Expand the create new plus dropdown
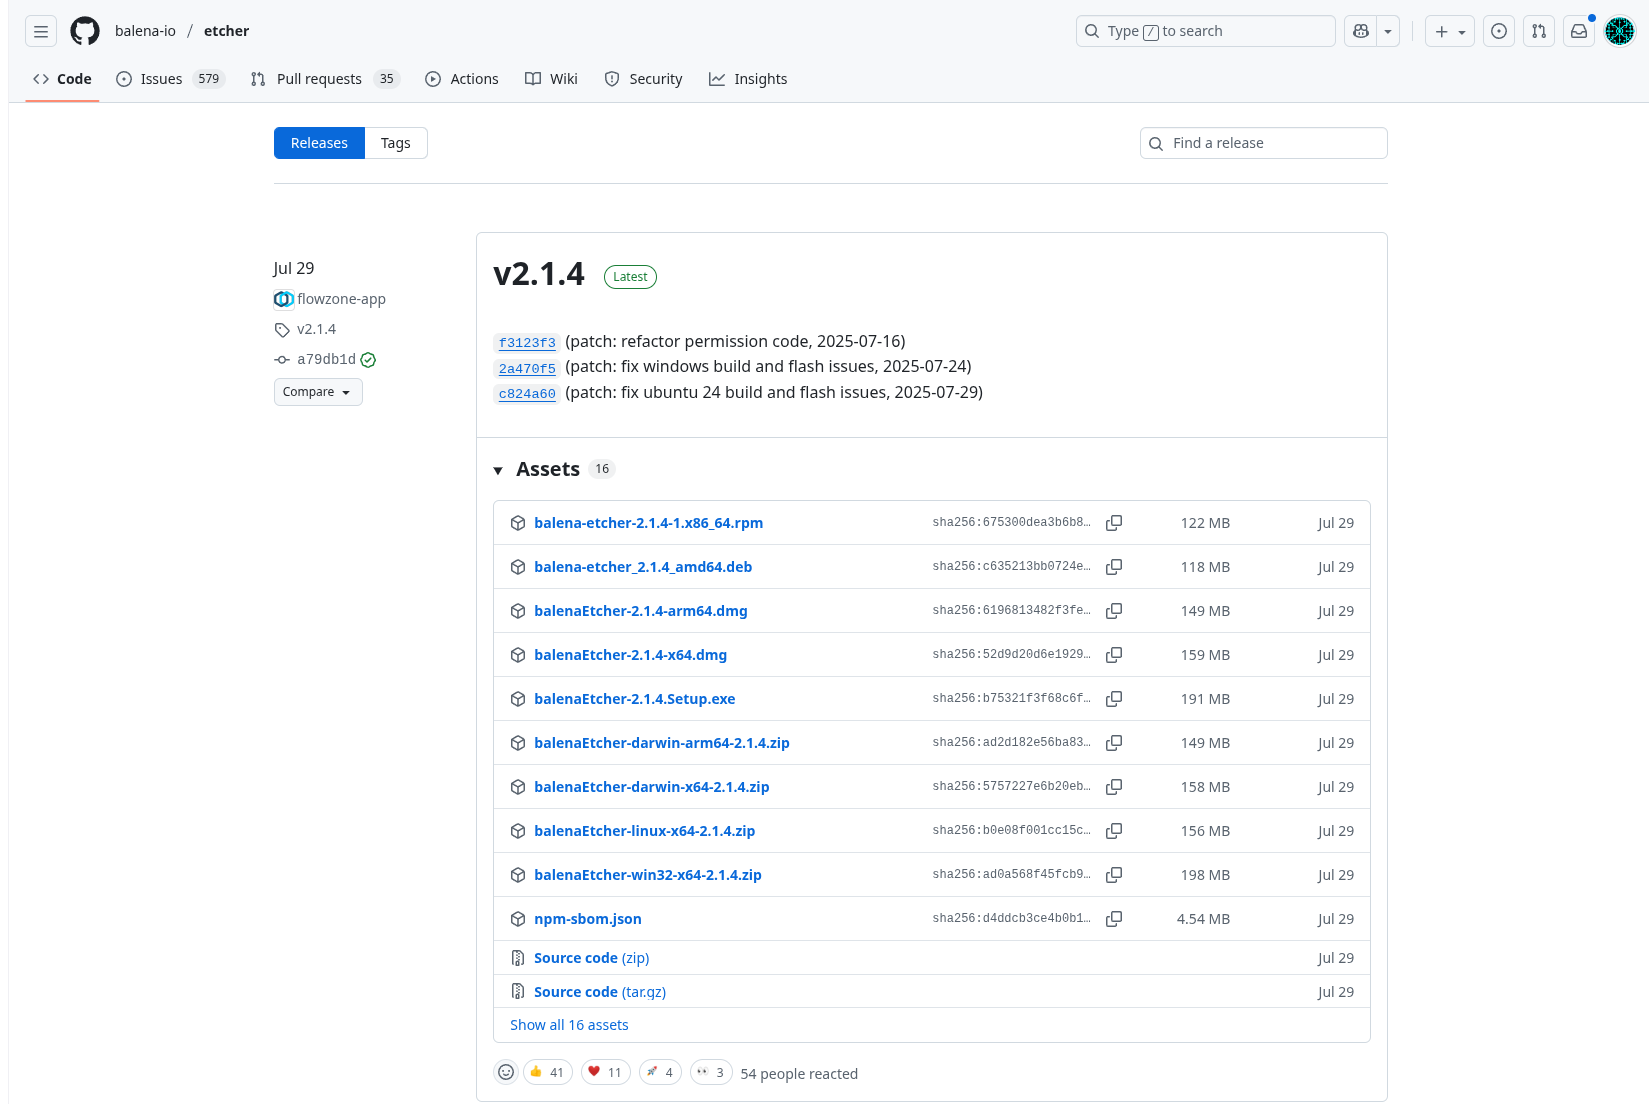Screen dimensions: 1649x1104 tap(1449, 31)
